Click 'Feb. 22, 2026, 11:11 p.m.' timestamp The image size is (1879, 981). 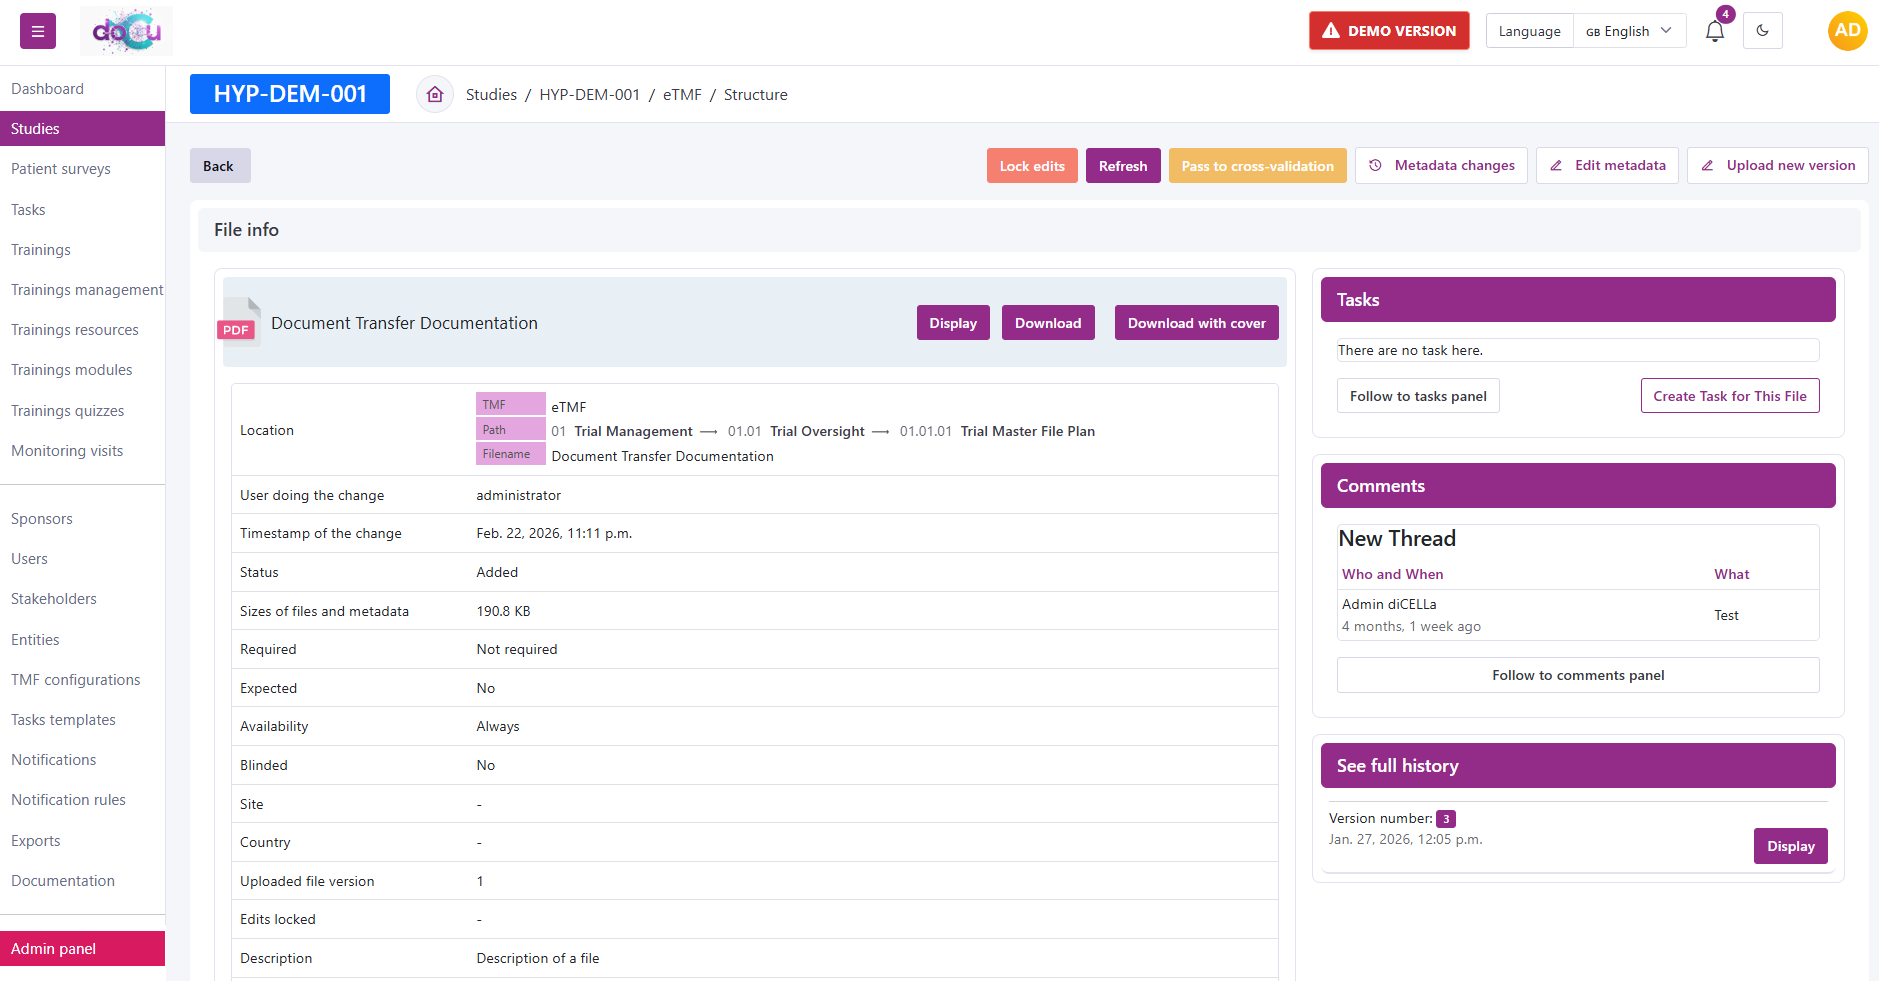coord(554,534)
